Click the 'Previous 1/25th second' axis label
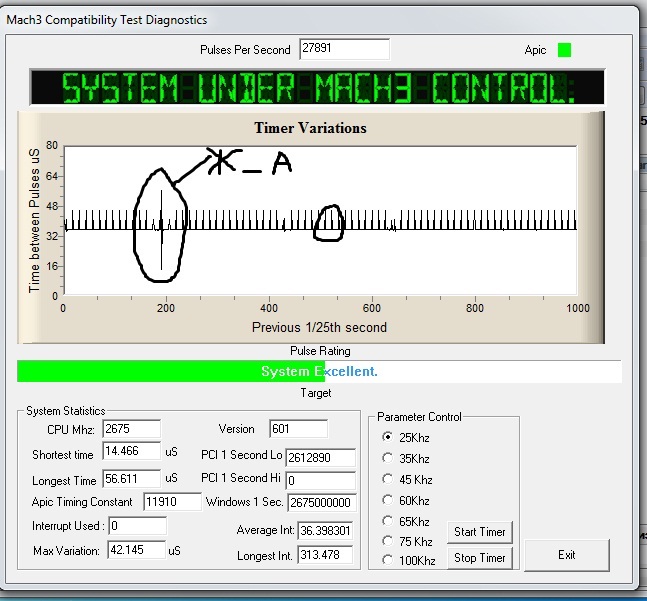Image resolution: width=647 pixels, height=601 pixels. (x=319, y=328)
